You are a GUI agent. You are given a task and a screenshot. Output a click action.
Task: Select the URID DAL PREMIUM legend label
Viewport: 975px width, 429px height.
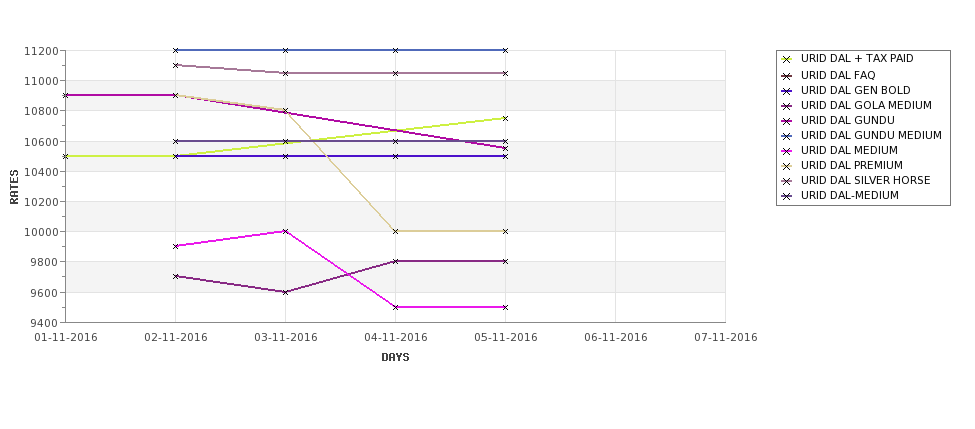852,165
